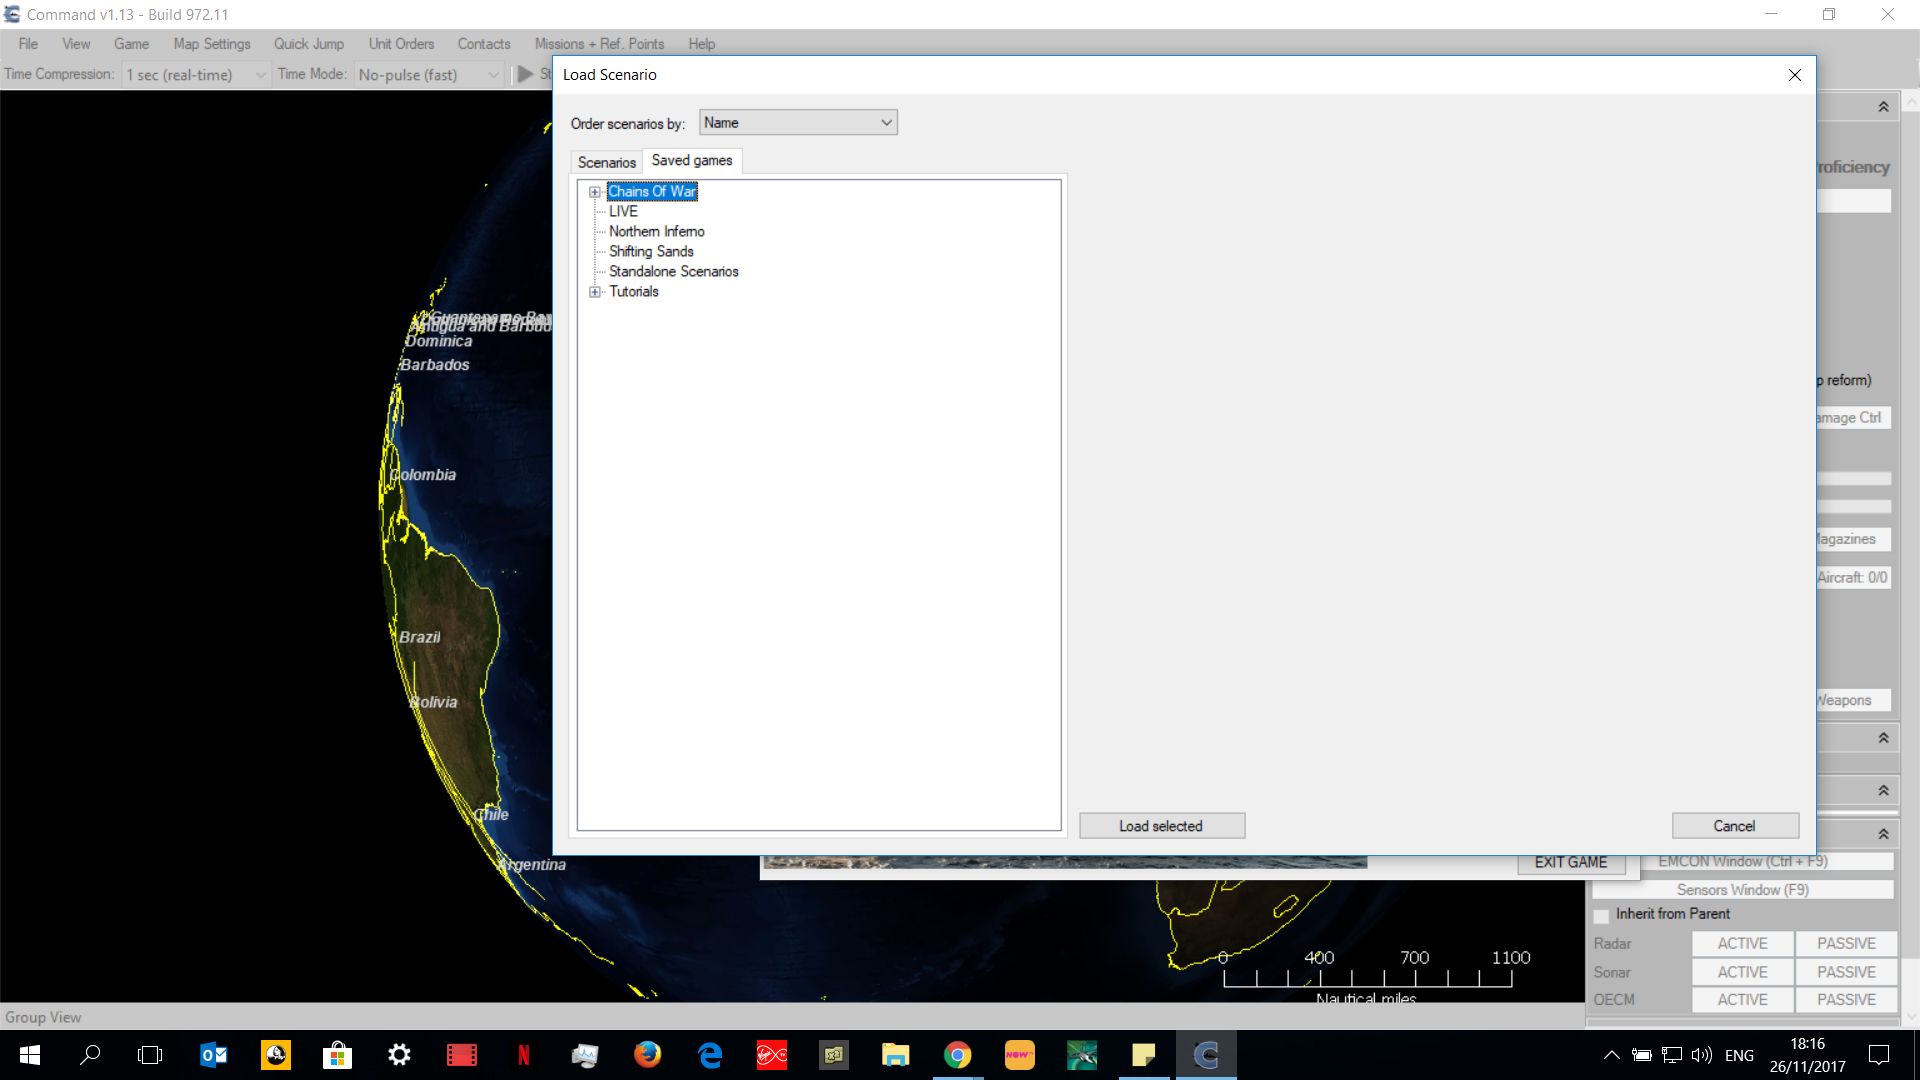Open the Order scenarios by dropdown
Viewport: 1920px width, 1080px height.
(x=797, y=122)
